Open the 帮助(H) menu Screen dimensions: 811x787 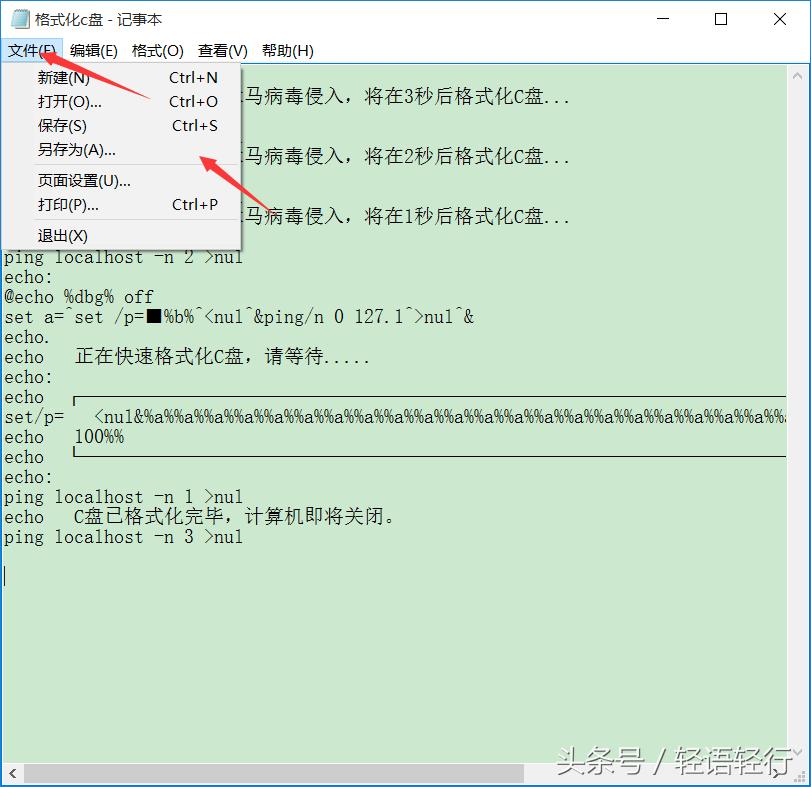[x=287, y=50]
